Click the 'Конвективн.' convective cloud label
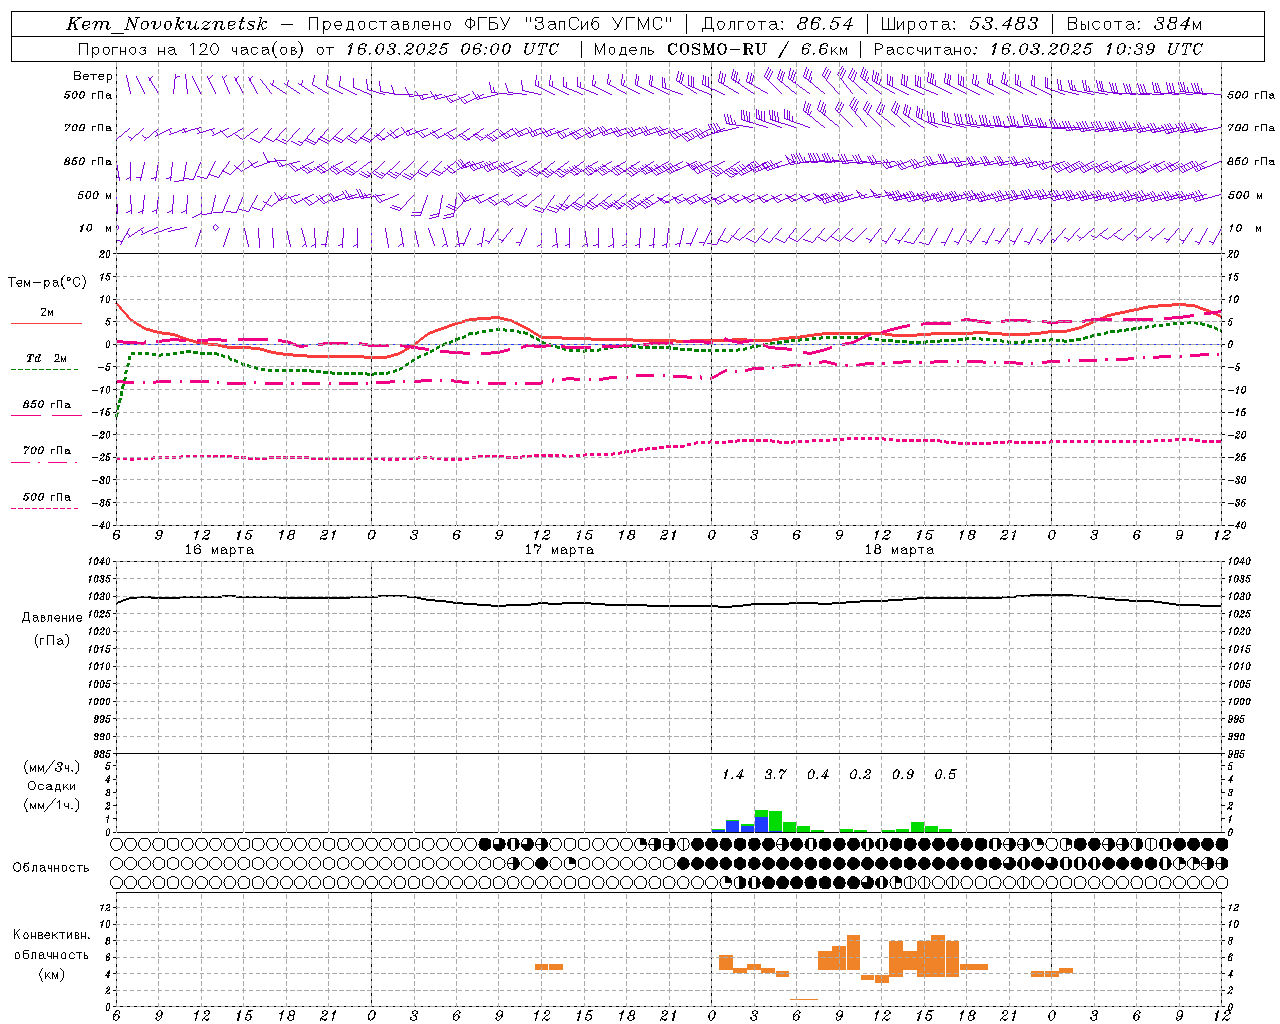 pos(52,935)
